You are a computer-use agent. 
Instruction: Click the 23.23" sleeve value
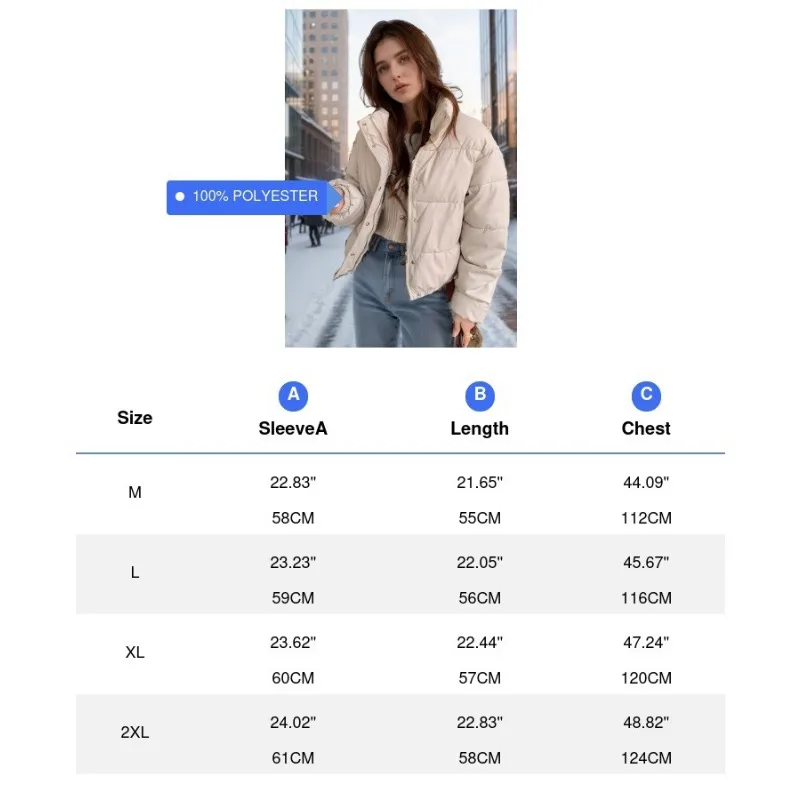pyautogui.click(x=293, y=562)
